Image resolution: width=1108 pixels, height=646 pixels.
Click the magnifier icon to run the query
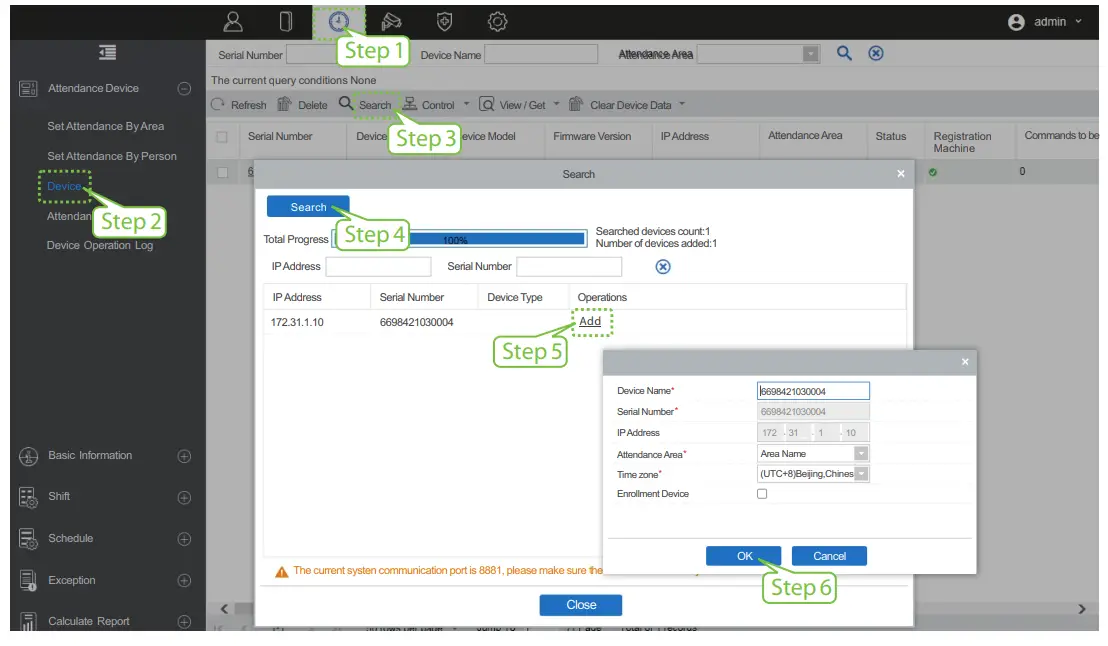pos(844,53)
